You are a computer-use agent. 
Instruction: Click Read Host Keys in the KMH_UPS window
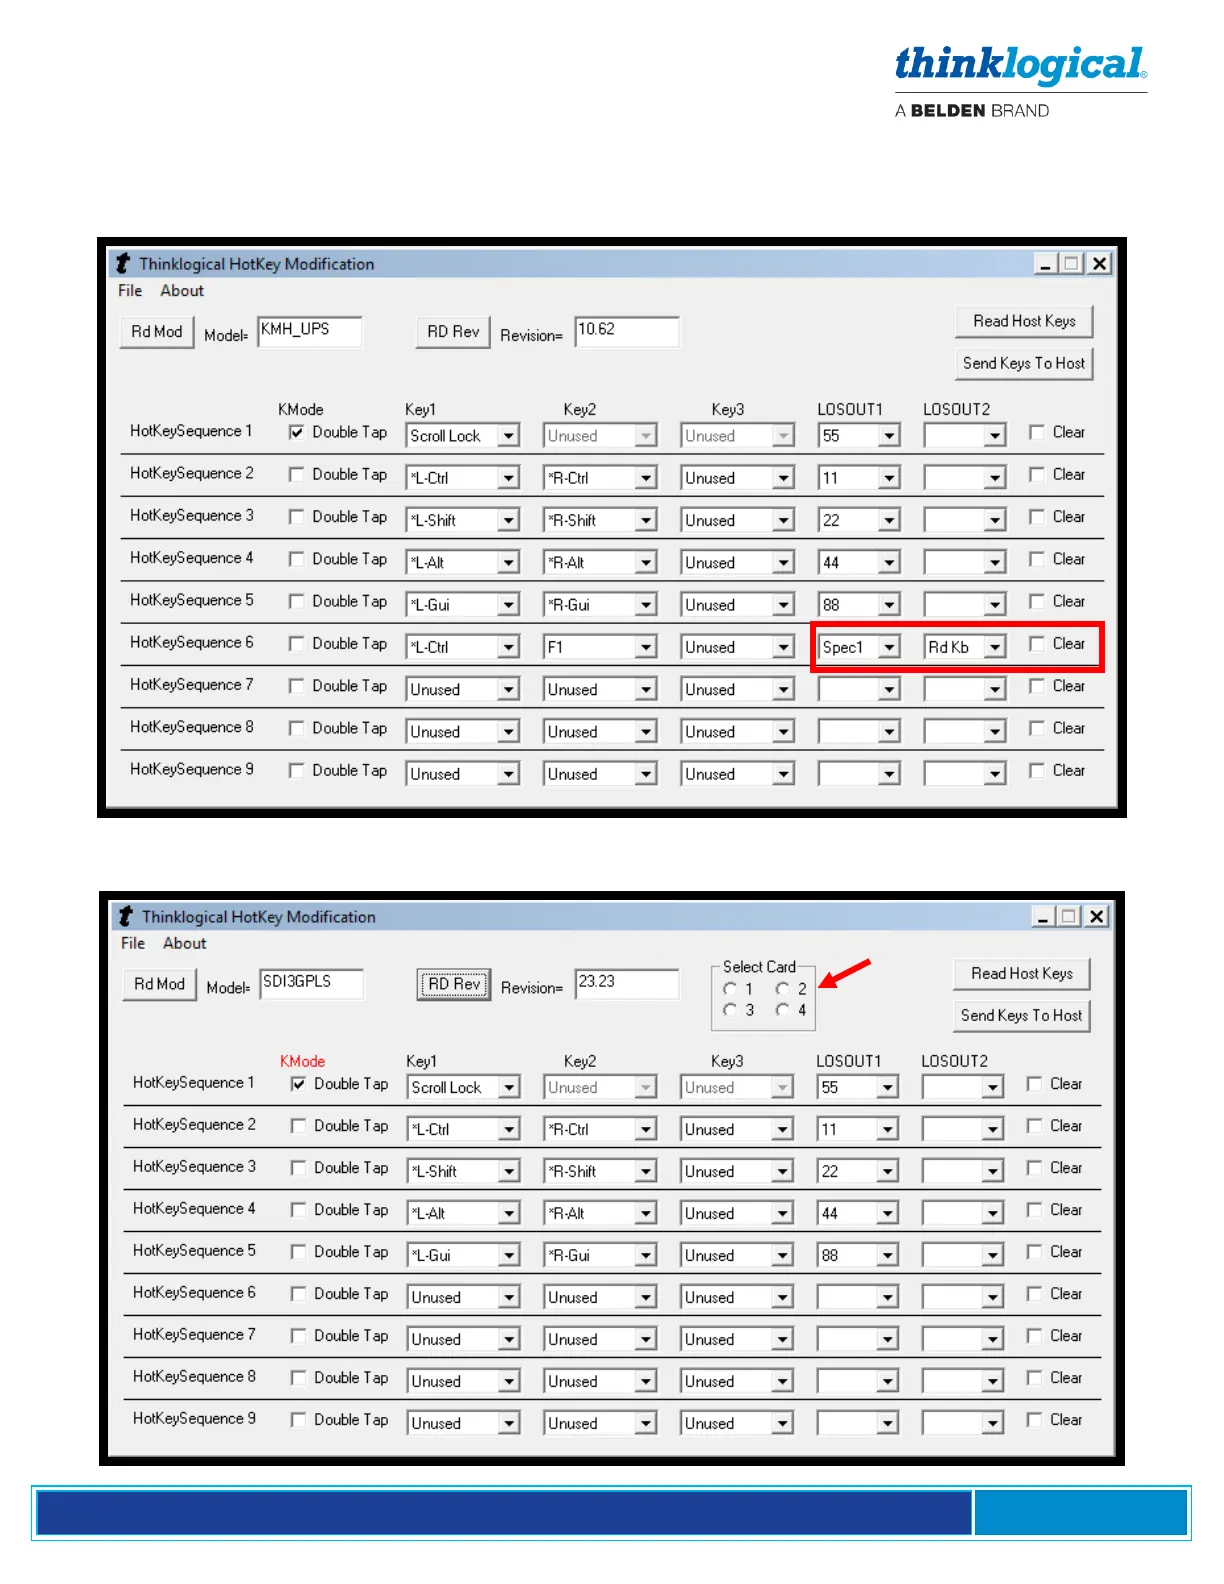pyautogui.click(x=1024, y=321)
